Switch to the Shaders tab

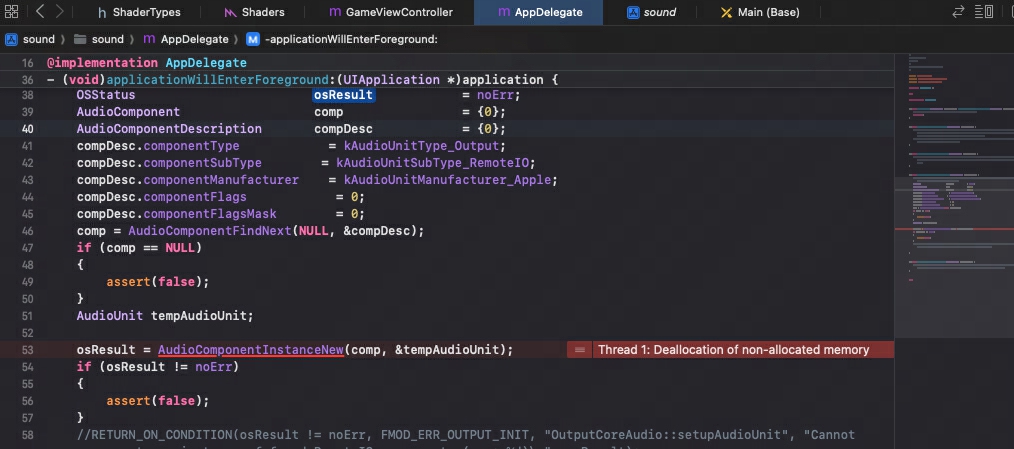pos(255,12)
